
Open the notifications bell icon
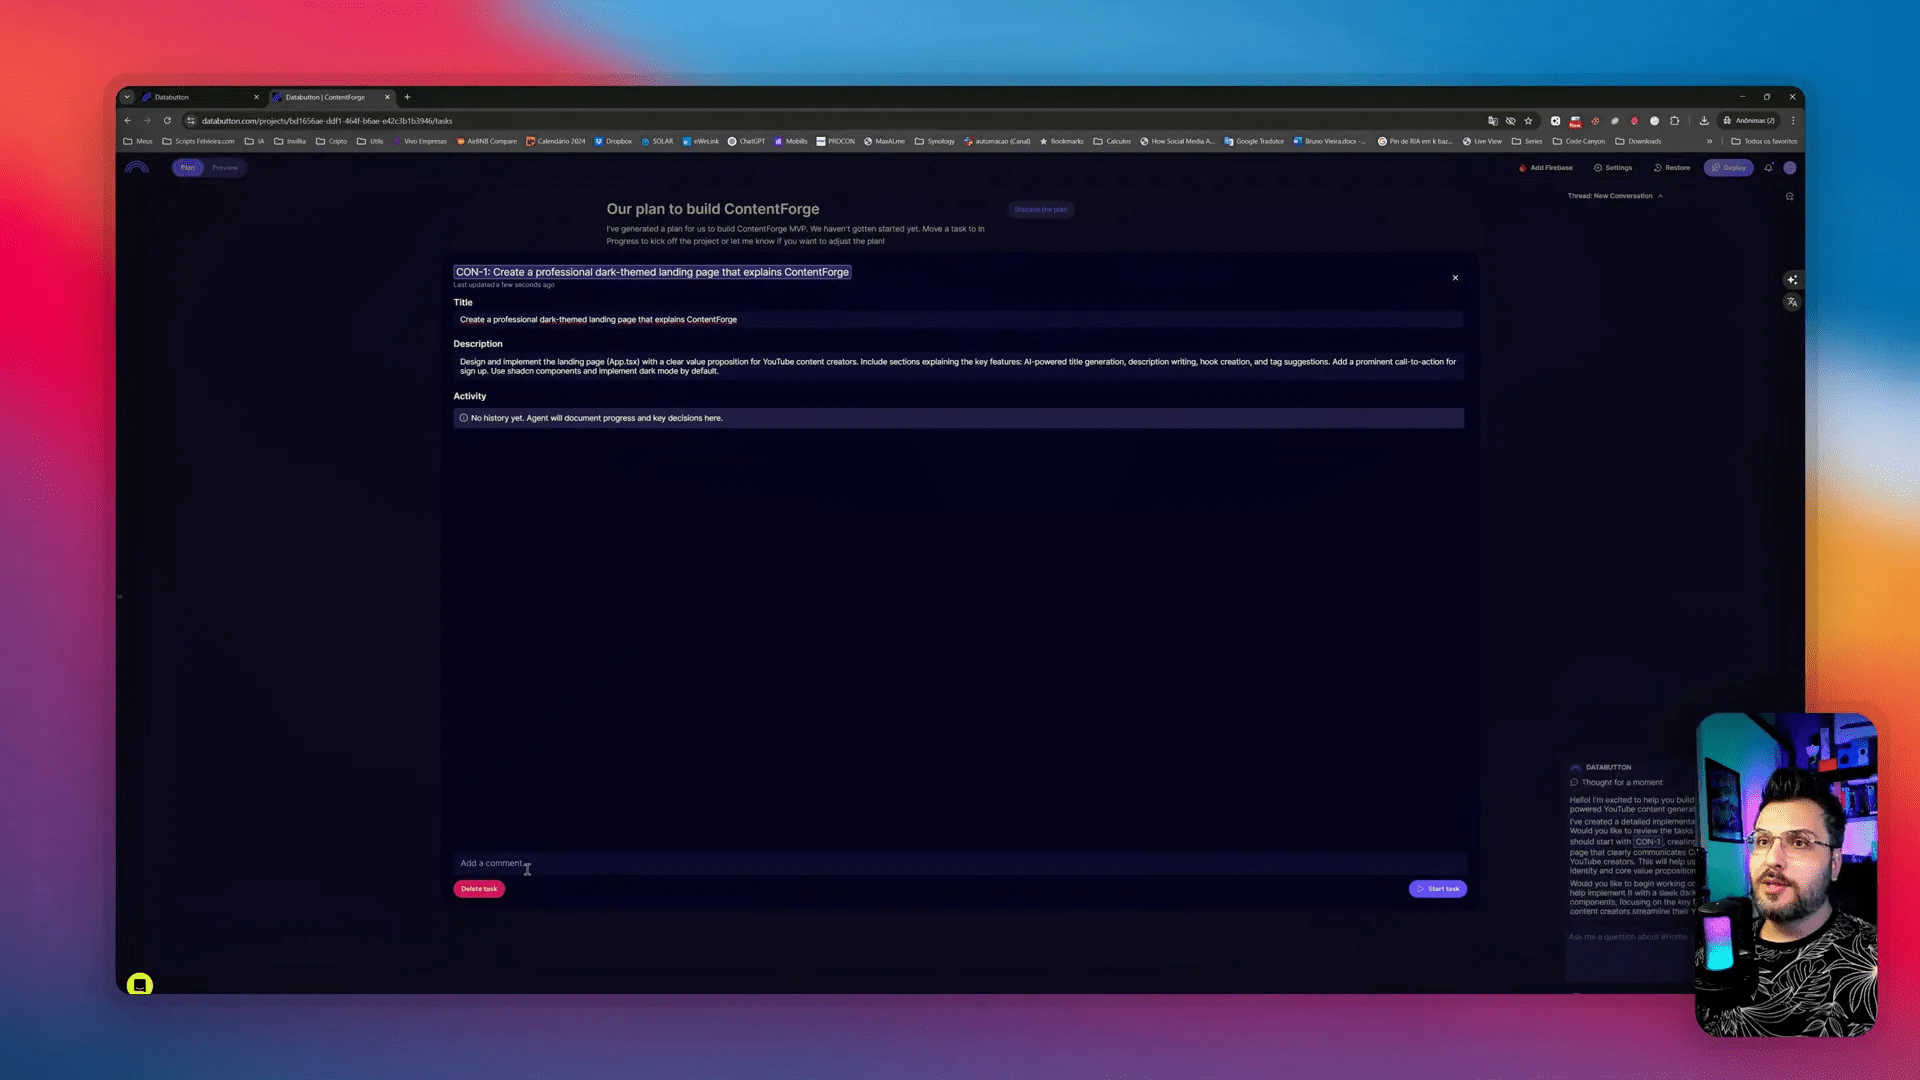tap(1768, 168)
